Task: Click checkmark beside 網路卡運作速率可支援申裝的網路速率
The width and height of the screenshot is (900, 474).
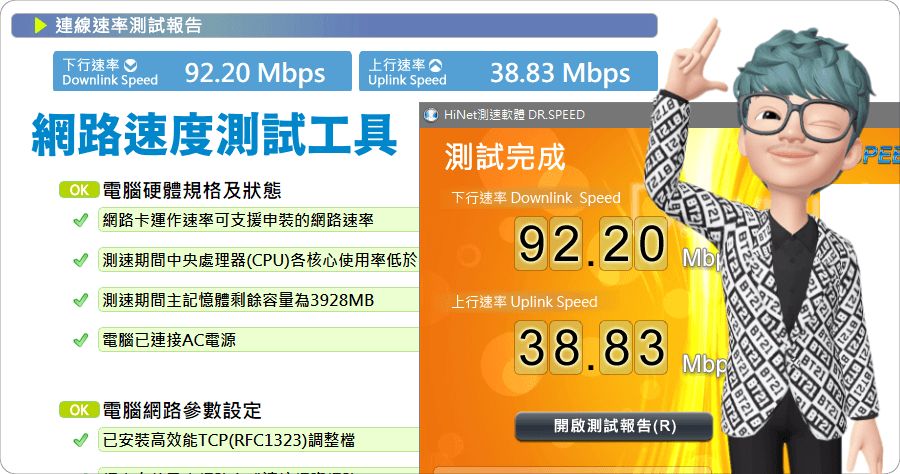Action: [x=81, y=220]
